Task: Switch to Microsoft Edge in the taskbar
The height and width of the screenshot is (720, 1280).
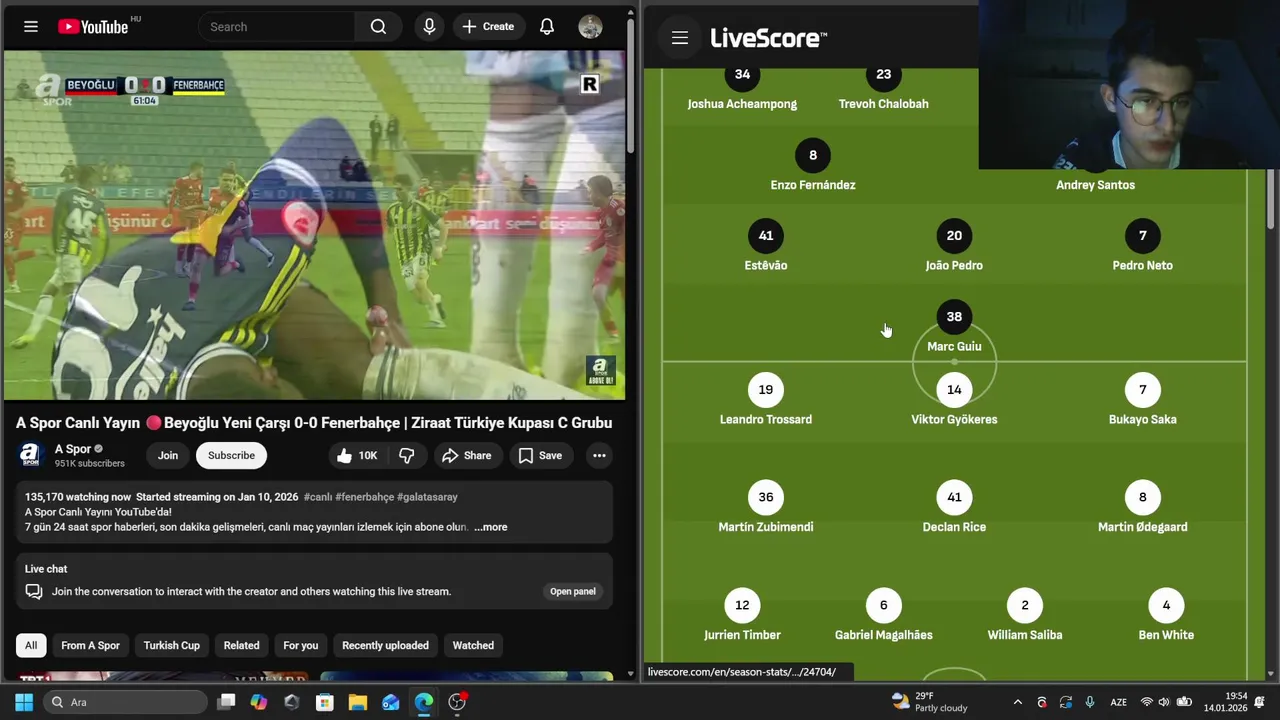Action: pos(423,702)
